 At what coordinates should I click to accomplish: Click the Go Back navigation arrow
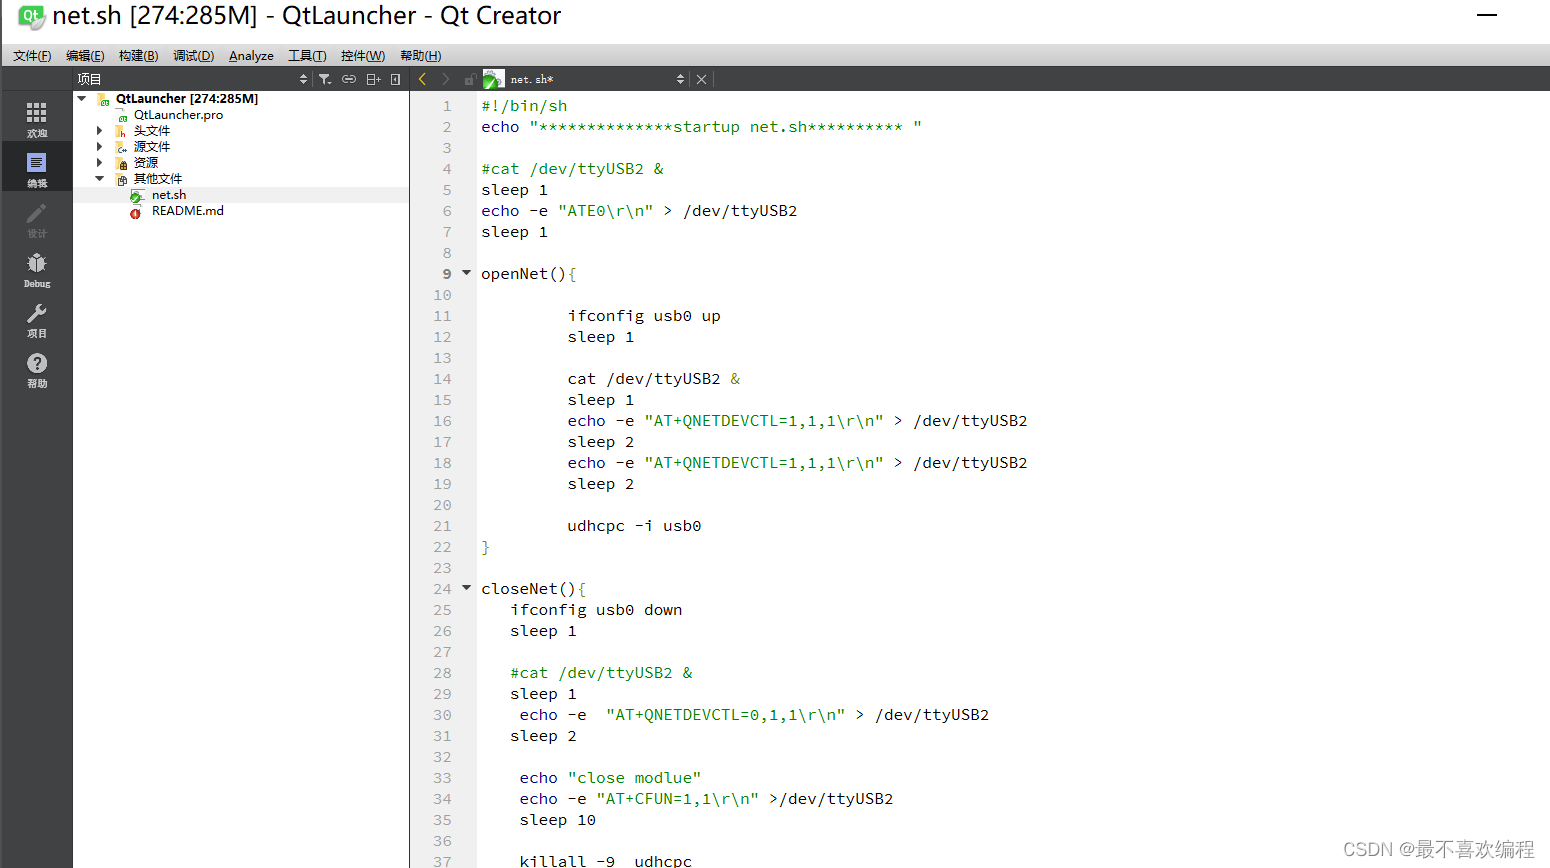click(421, 78)
